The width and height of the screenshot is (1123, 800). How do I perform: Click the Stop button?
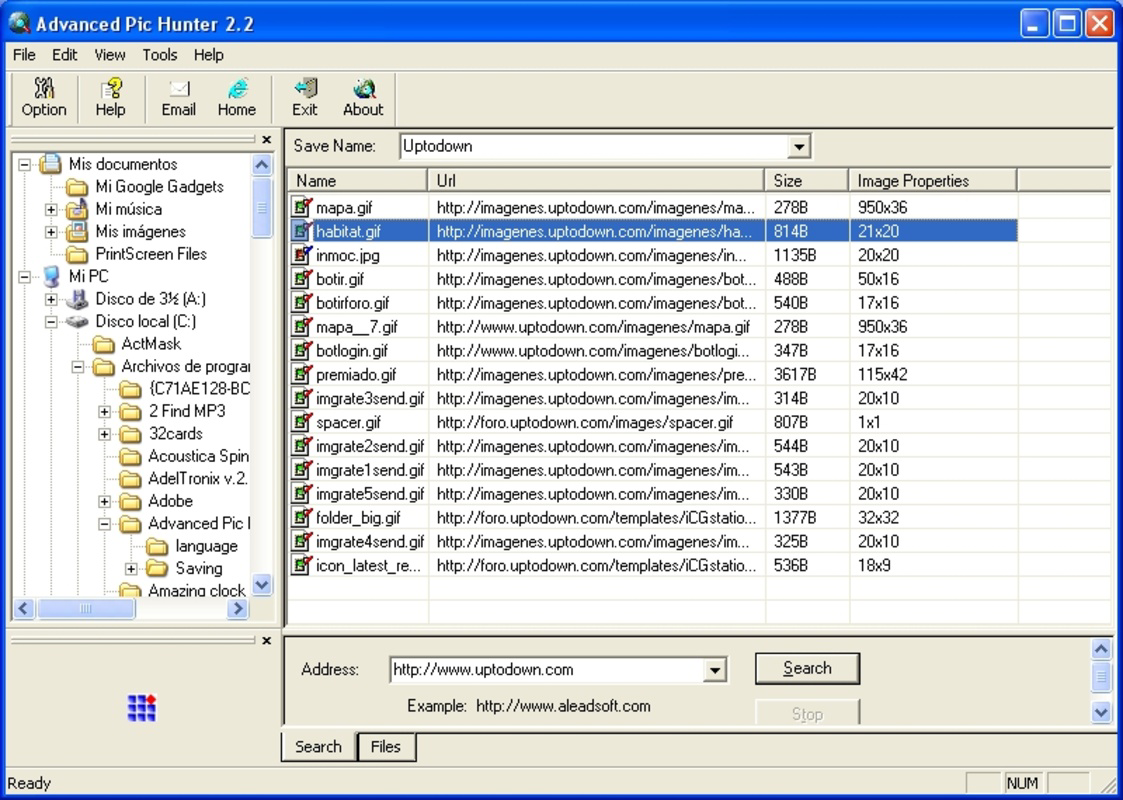(807, 713)
